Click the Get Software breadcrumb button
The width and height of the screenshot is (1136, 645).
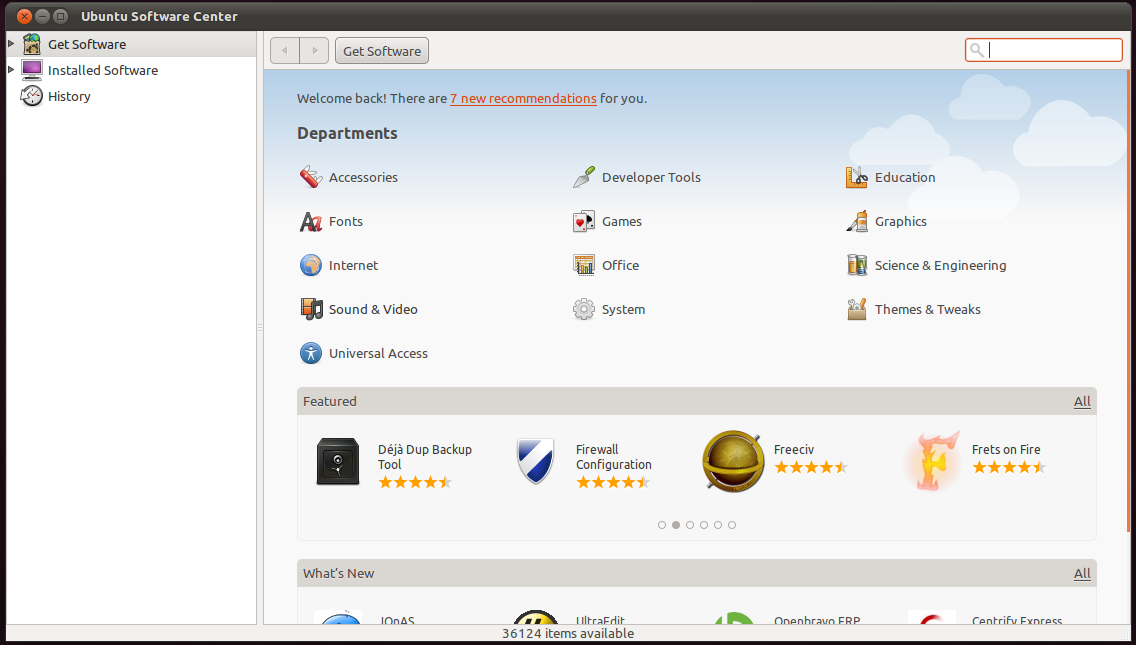point(382,51)
